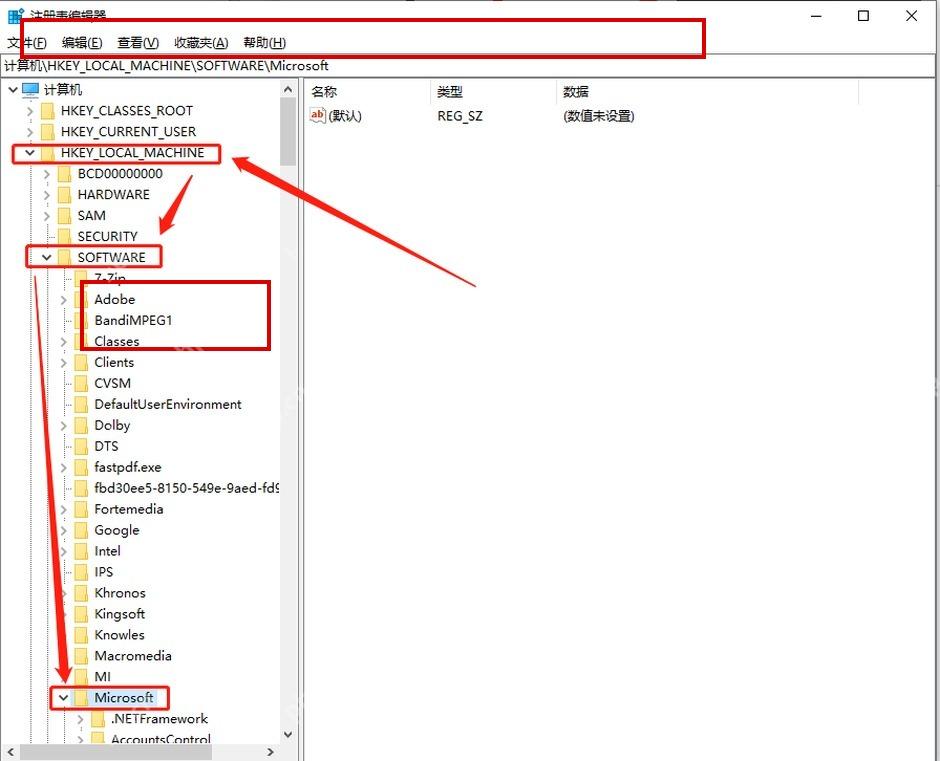940x761 pixels.
Task: Click the HKEY_CLASSES_ROOT folder icon
Action: coord(47,111)
